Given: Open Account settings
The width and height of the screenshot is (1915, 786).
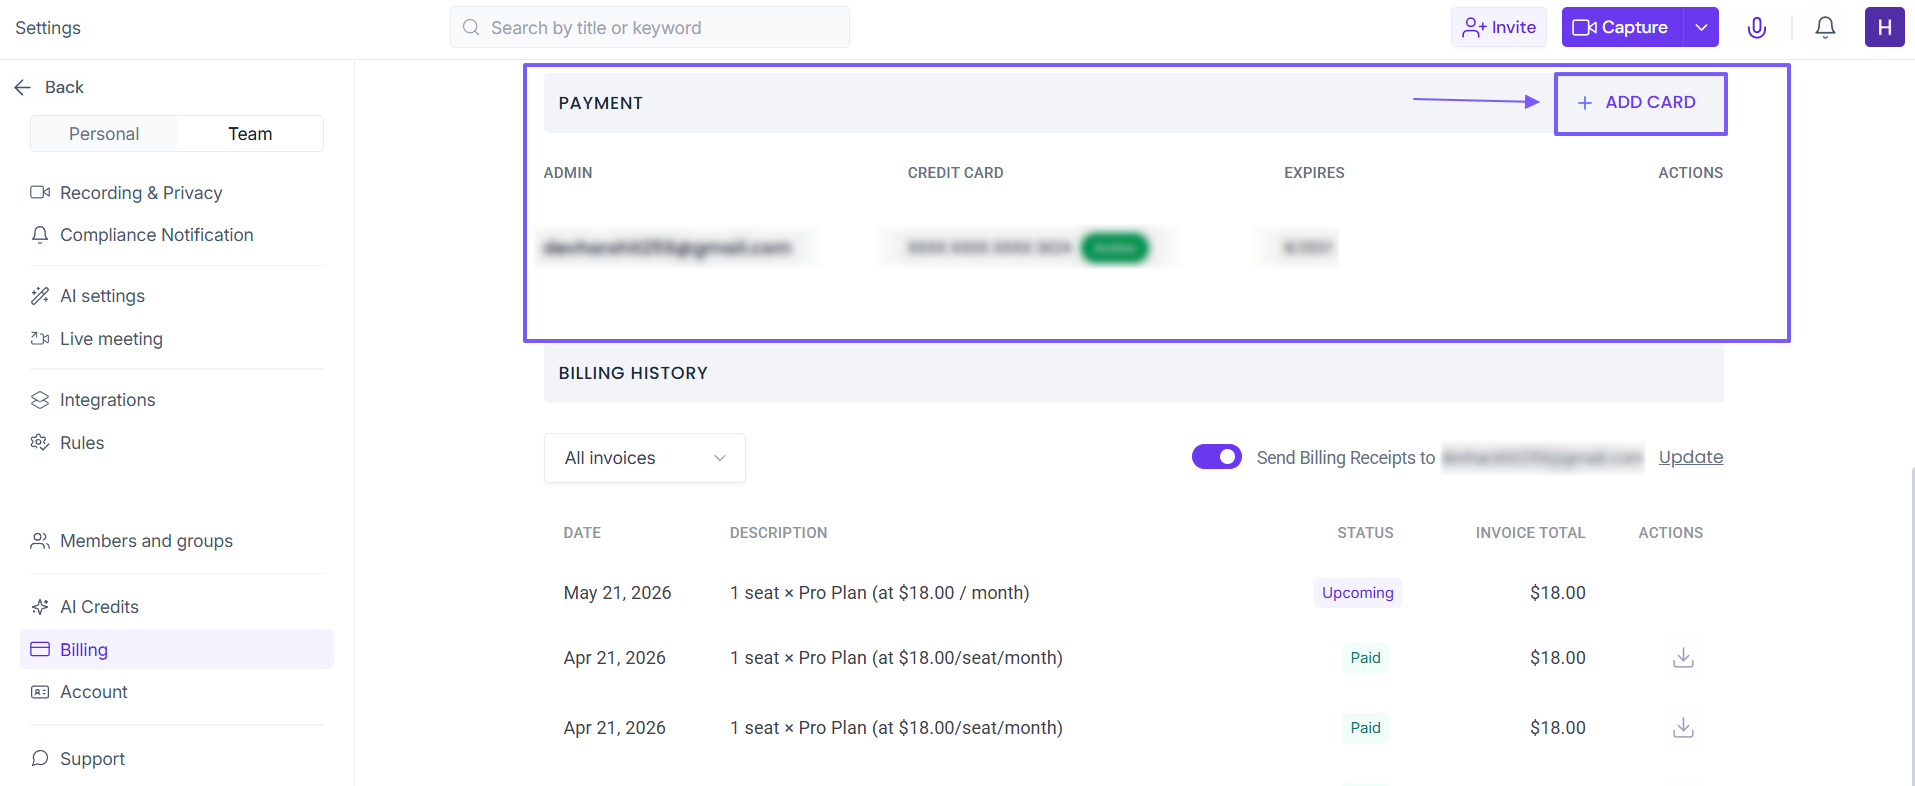Looking at the screenshot, I should point(79,692).
